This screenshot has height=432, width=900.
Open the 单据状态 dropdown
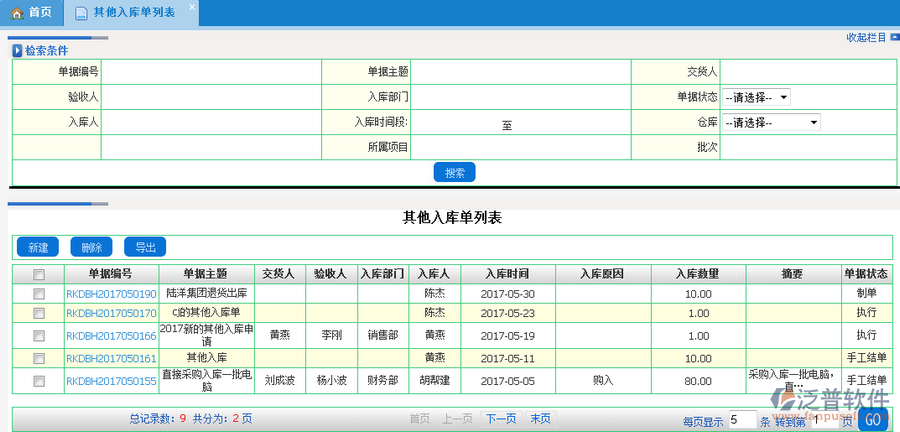pos(756,98)
